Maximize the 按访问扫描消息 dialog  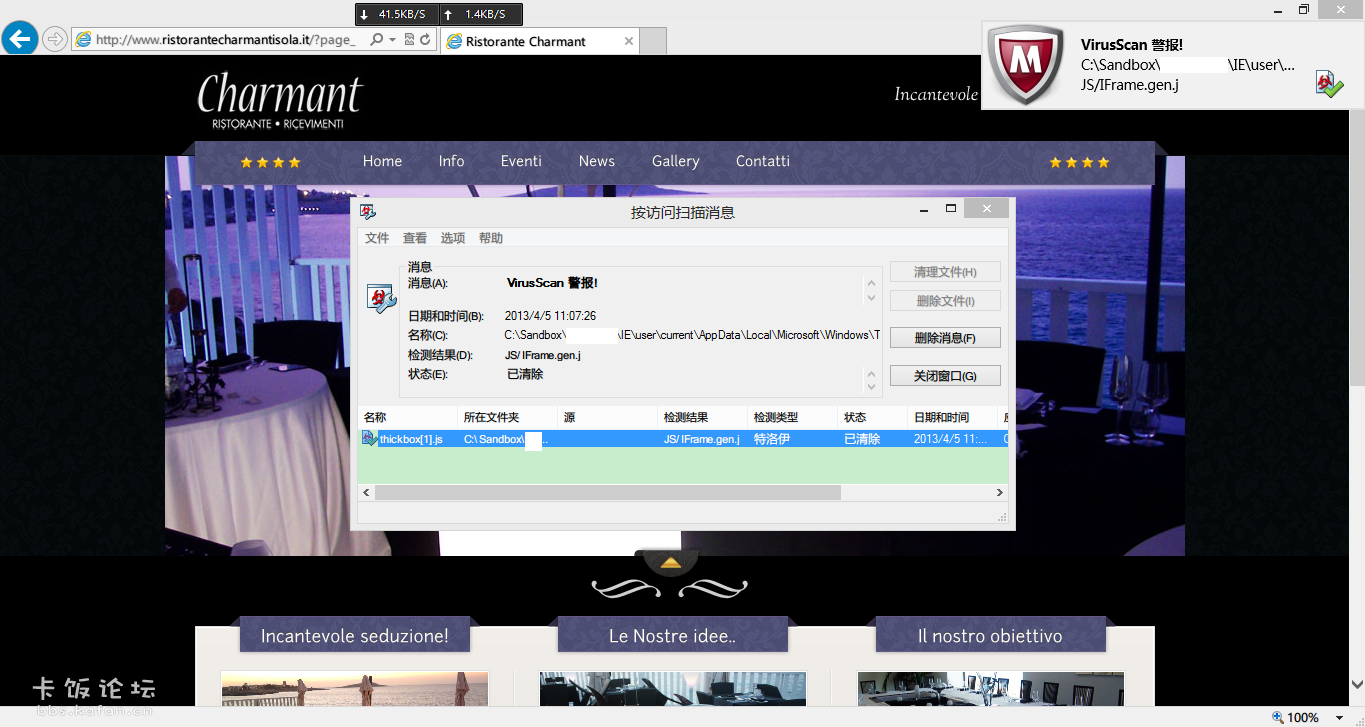pyautogui.click(x=951, y=209)
